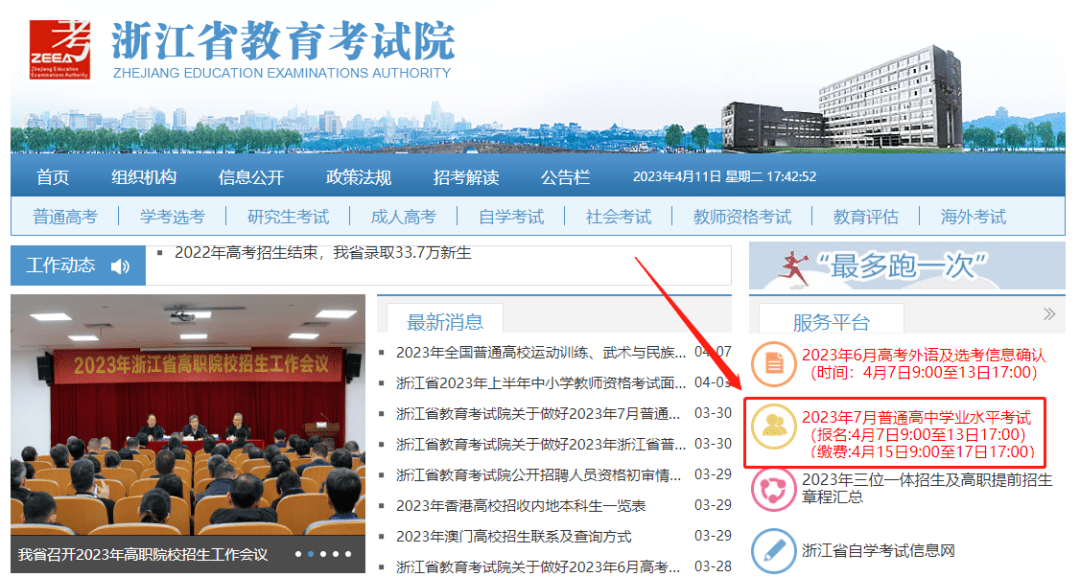Select the 学考选考 category

tap(172, 217)
